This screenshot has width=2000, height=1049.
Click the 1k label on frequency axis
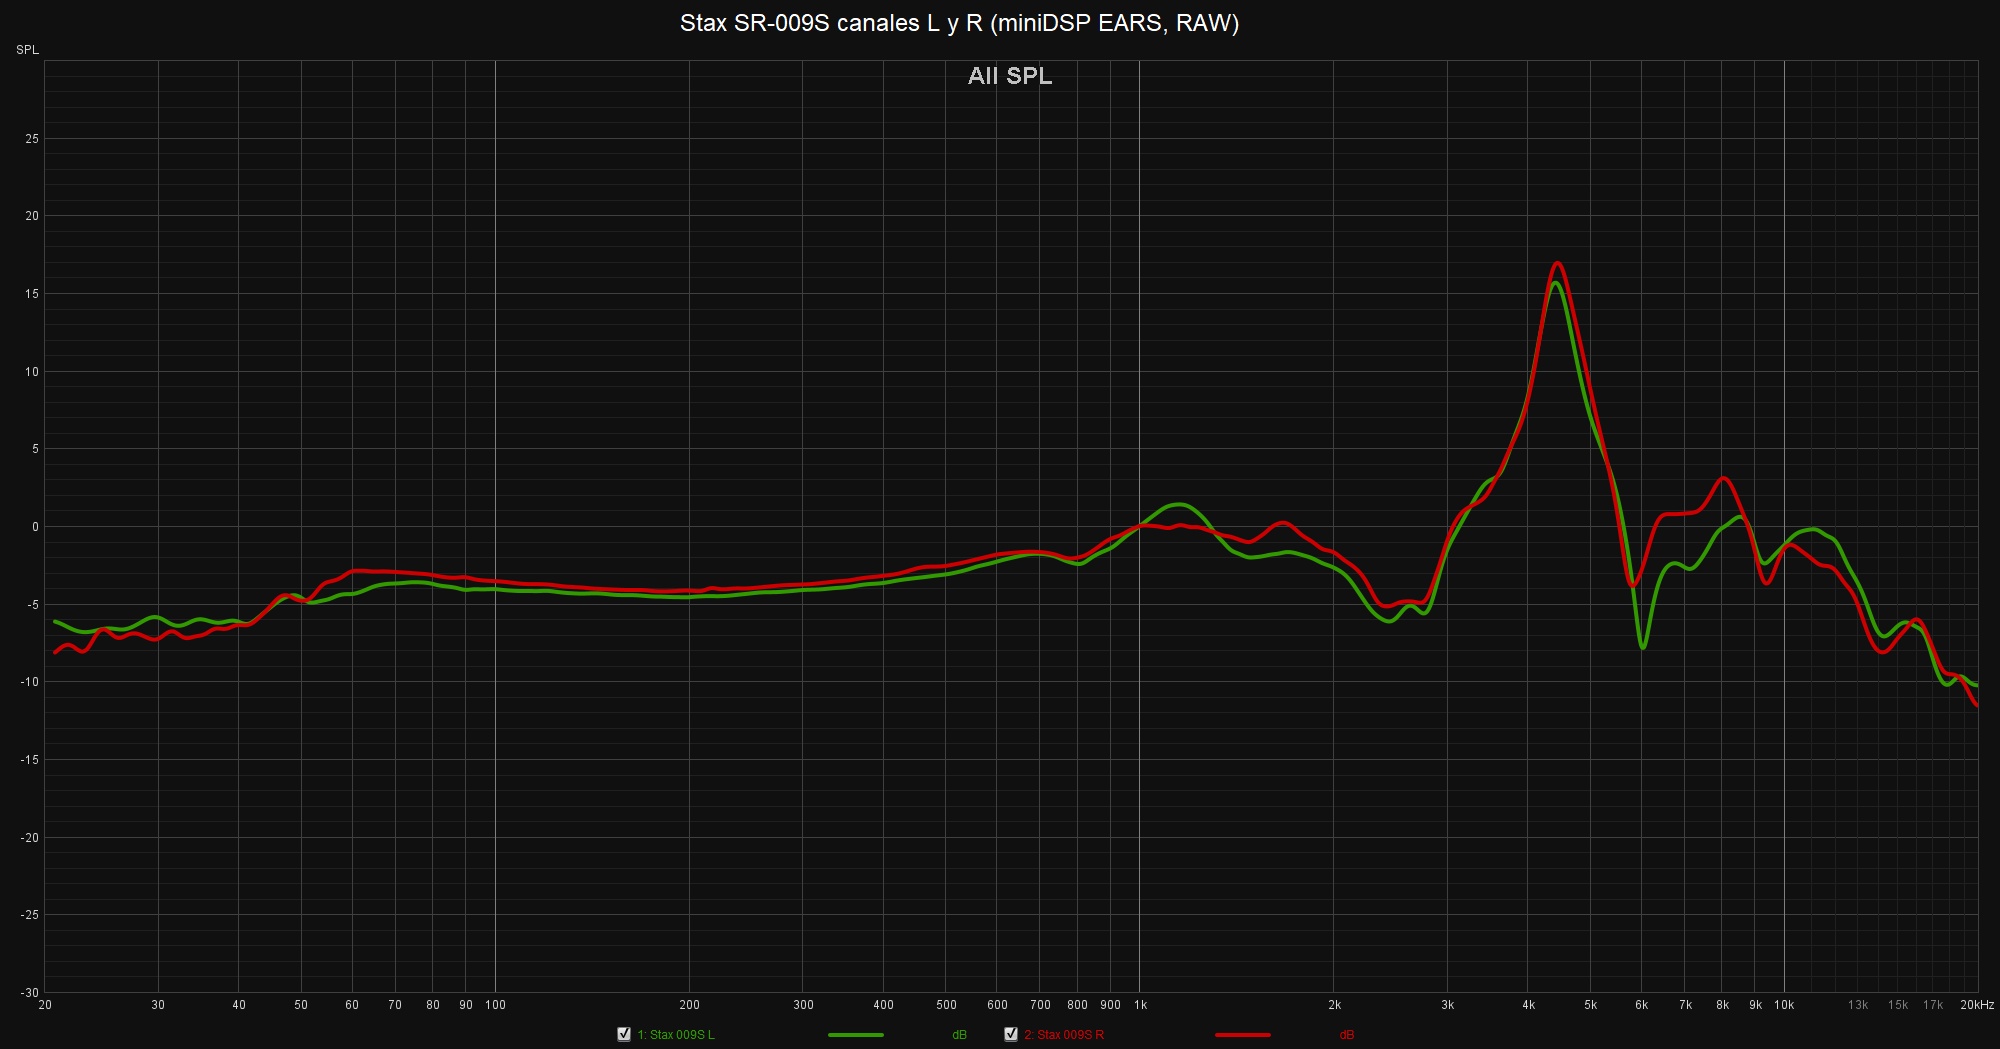coord(1139,1005)
